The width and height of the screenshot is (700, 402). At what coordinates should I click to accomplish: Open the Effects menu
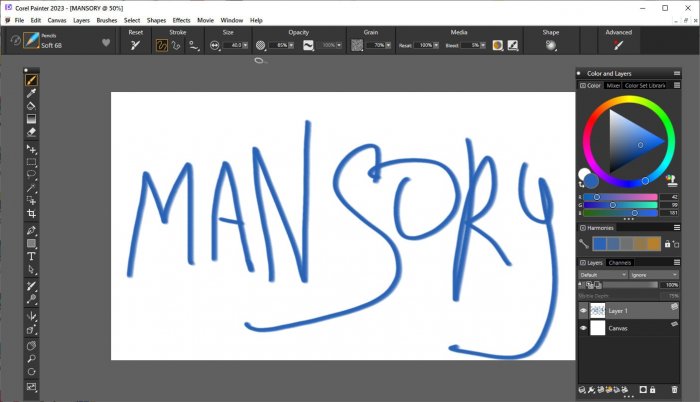point(181,20)
